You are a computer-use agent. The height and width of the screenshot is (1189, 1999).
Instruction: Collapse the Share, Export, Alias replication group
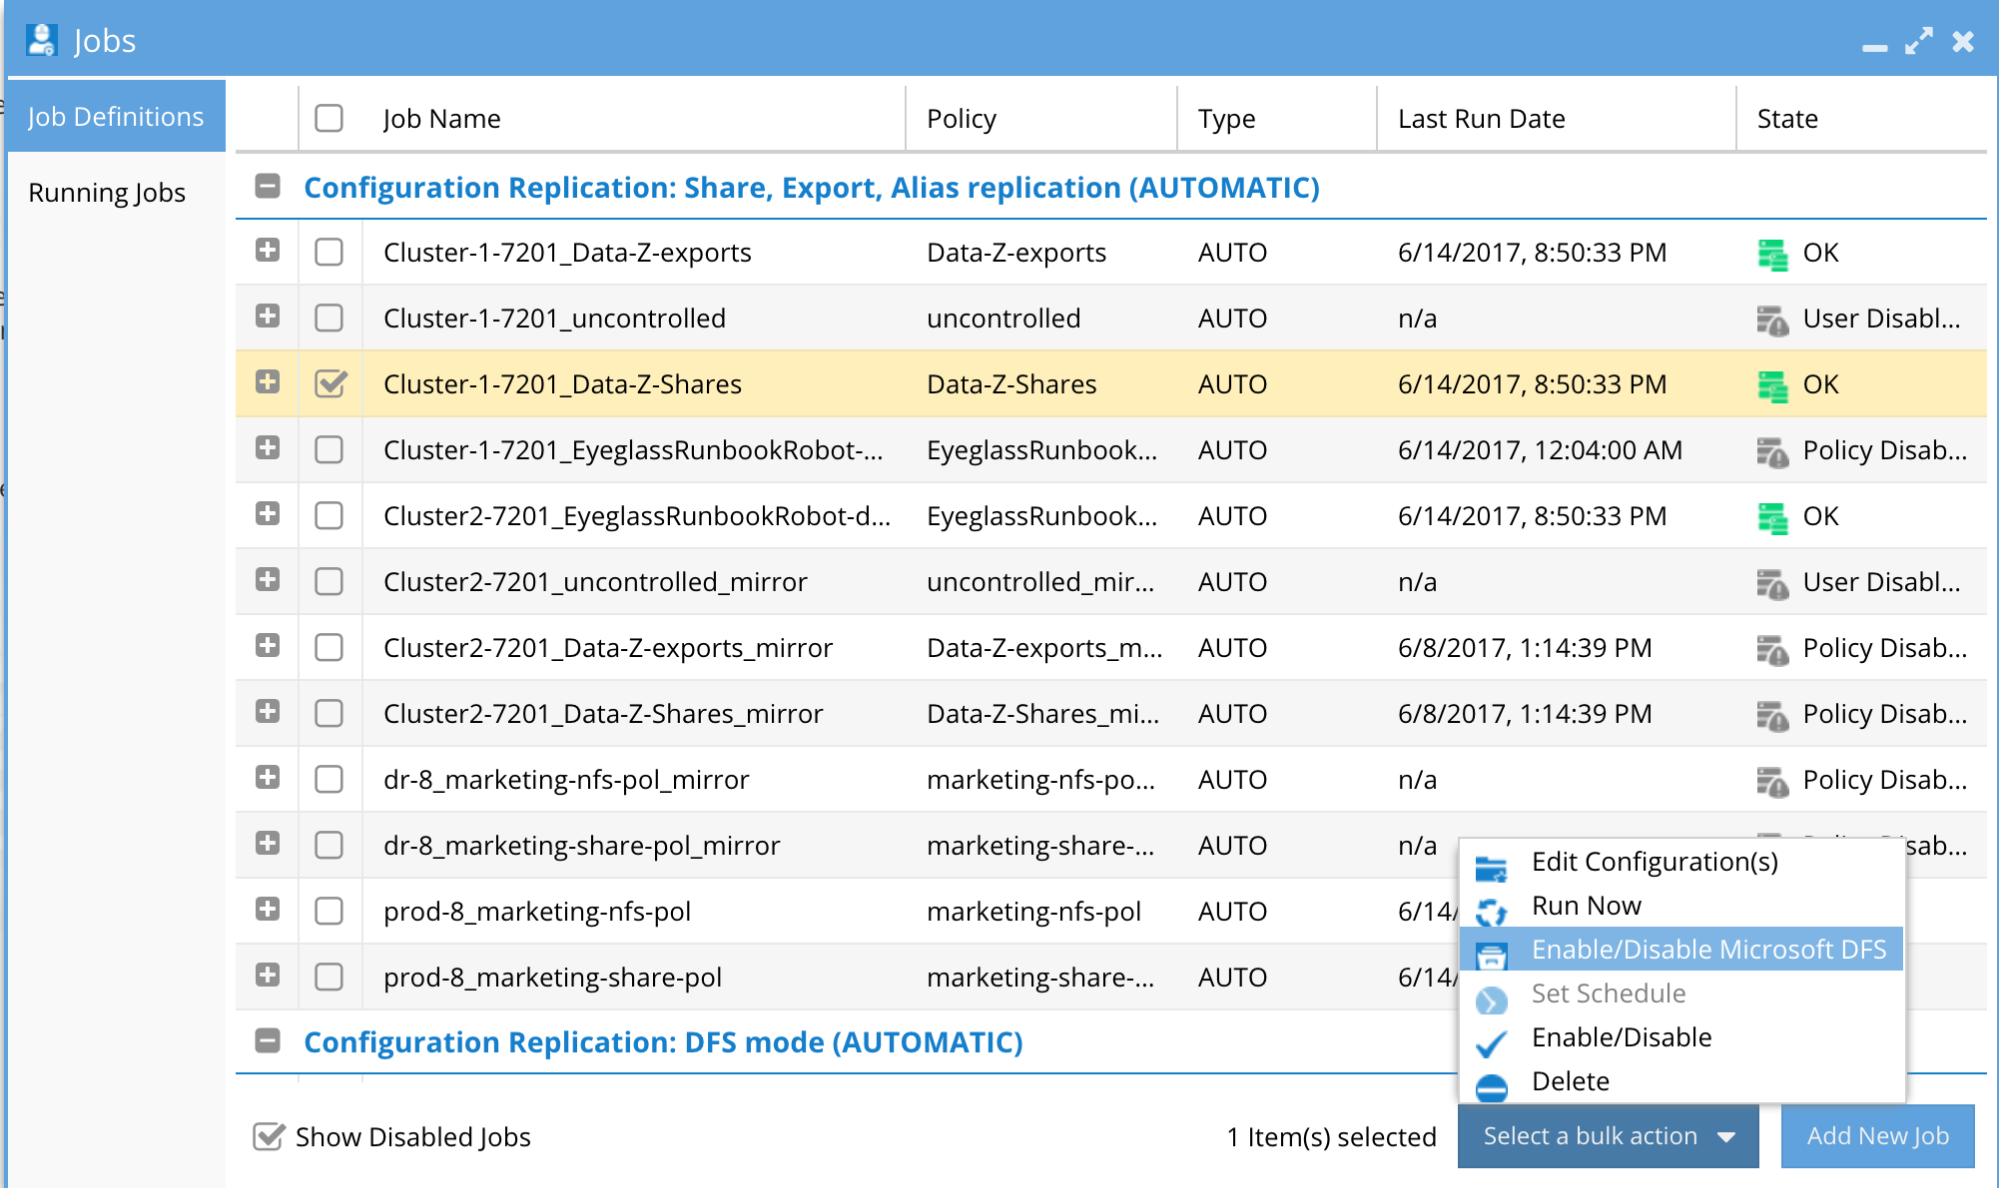[x=267, y=186]
